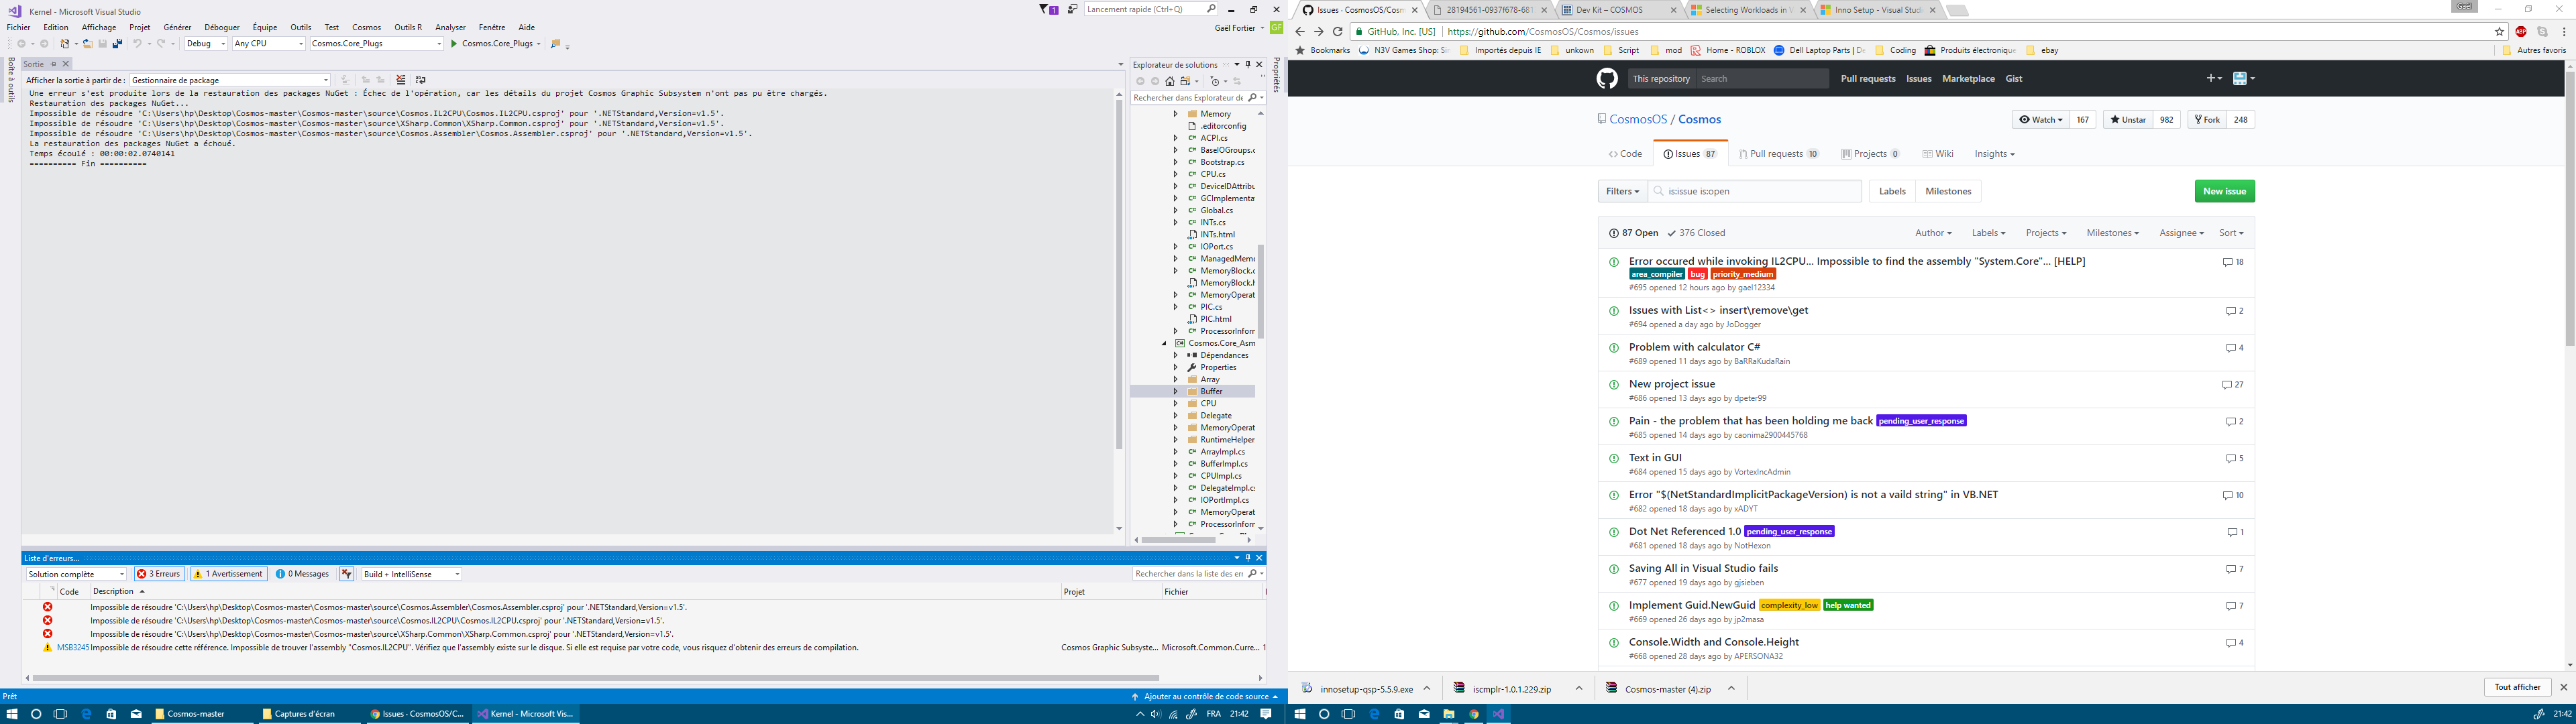Image resolution: width=2576 pixels, height=724 pixels.
Task: Open the Cosmos menu
Action: [366, 27]
